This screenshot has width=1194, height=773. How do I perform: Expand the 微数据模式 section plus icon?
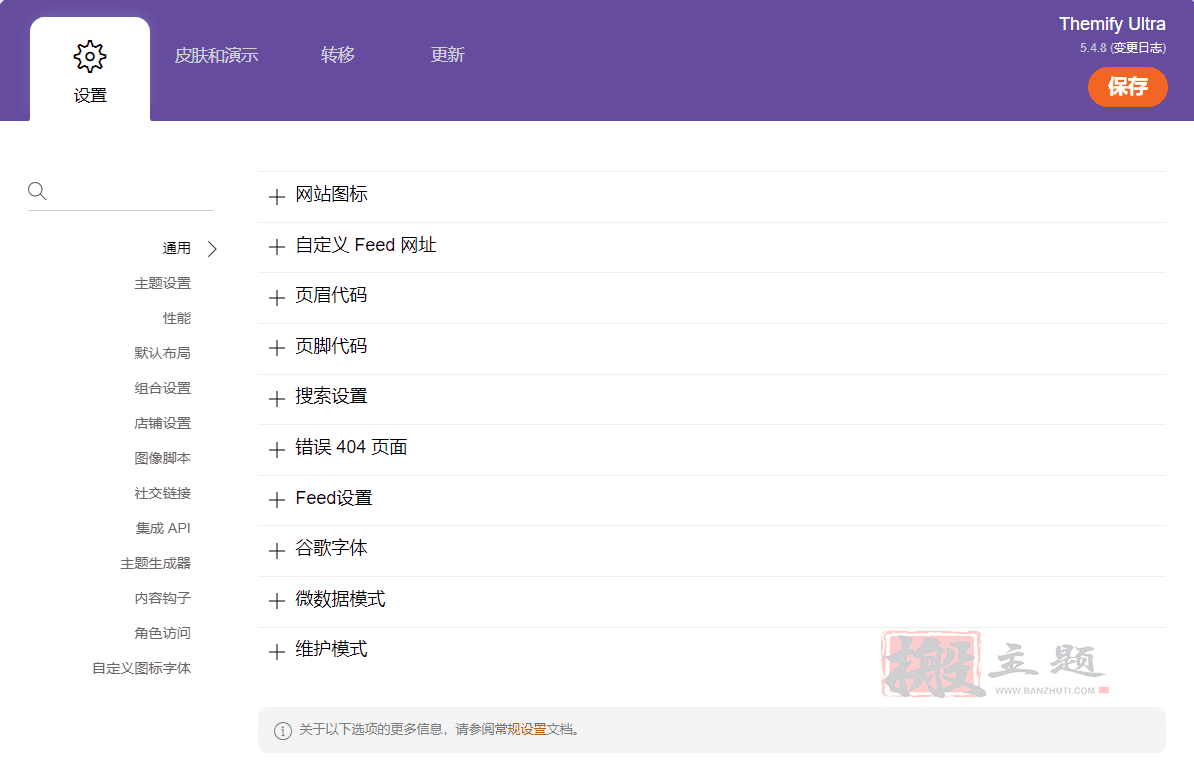pos(277,601)
